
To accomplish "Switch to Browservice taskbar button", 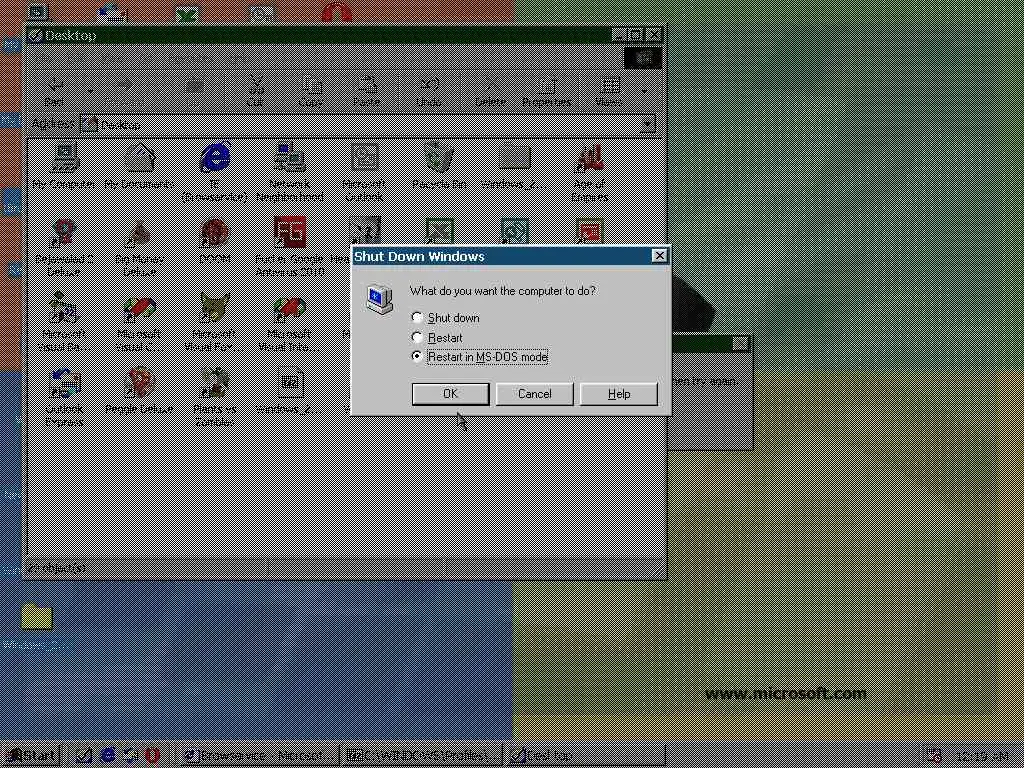I will tap(259, 756).
